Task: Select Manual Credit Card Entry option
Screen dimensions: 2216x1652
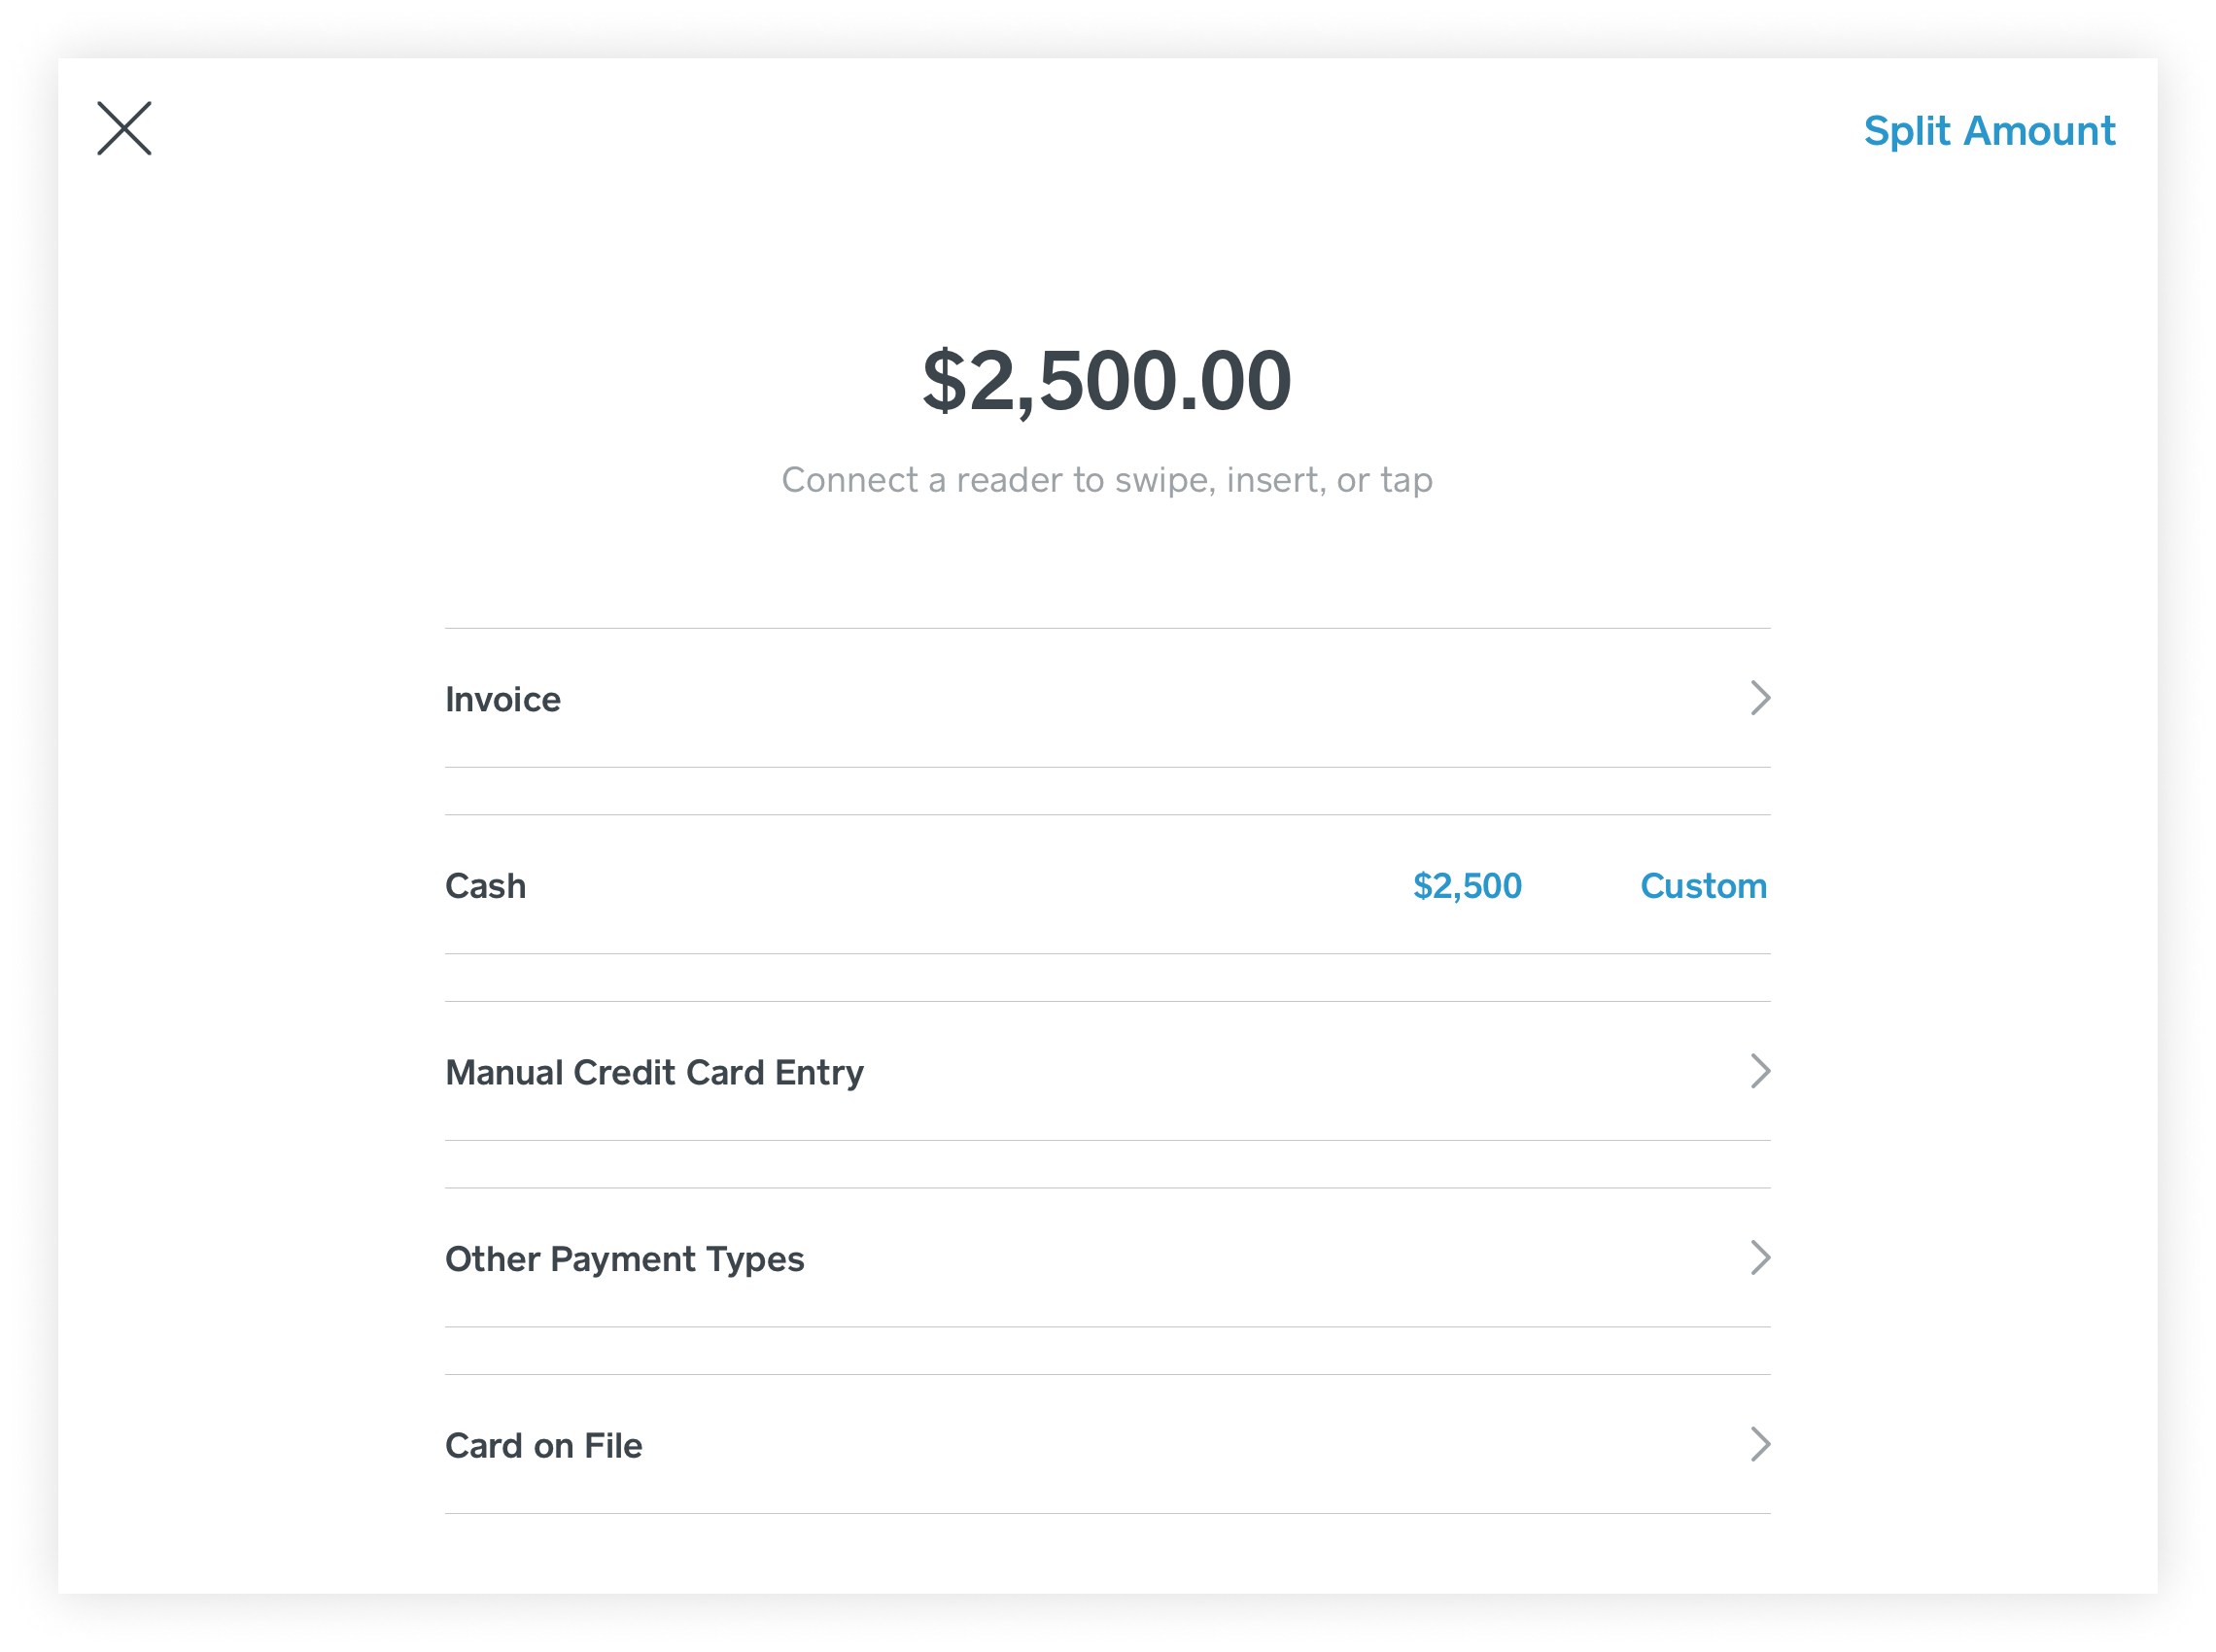Action: click(1107, 1071)
